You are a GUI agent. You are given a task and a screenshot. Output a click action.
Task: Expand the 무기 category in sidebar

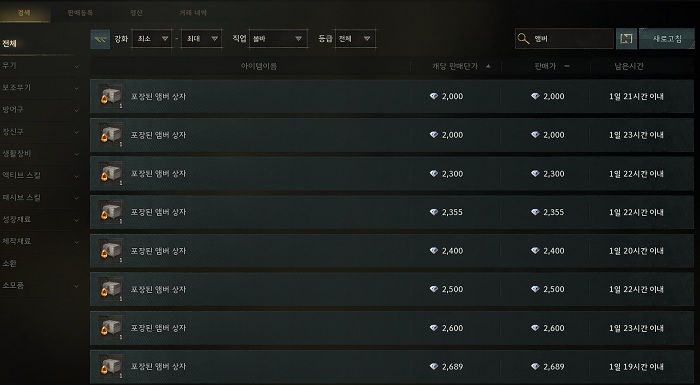coord(40,66)
